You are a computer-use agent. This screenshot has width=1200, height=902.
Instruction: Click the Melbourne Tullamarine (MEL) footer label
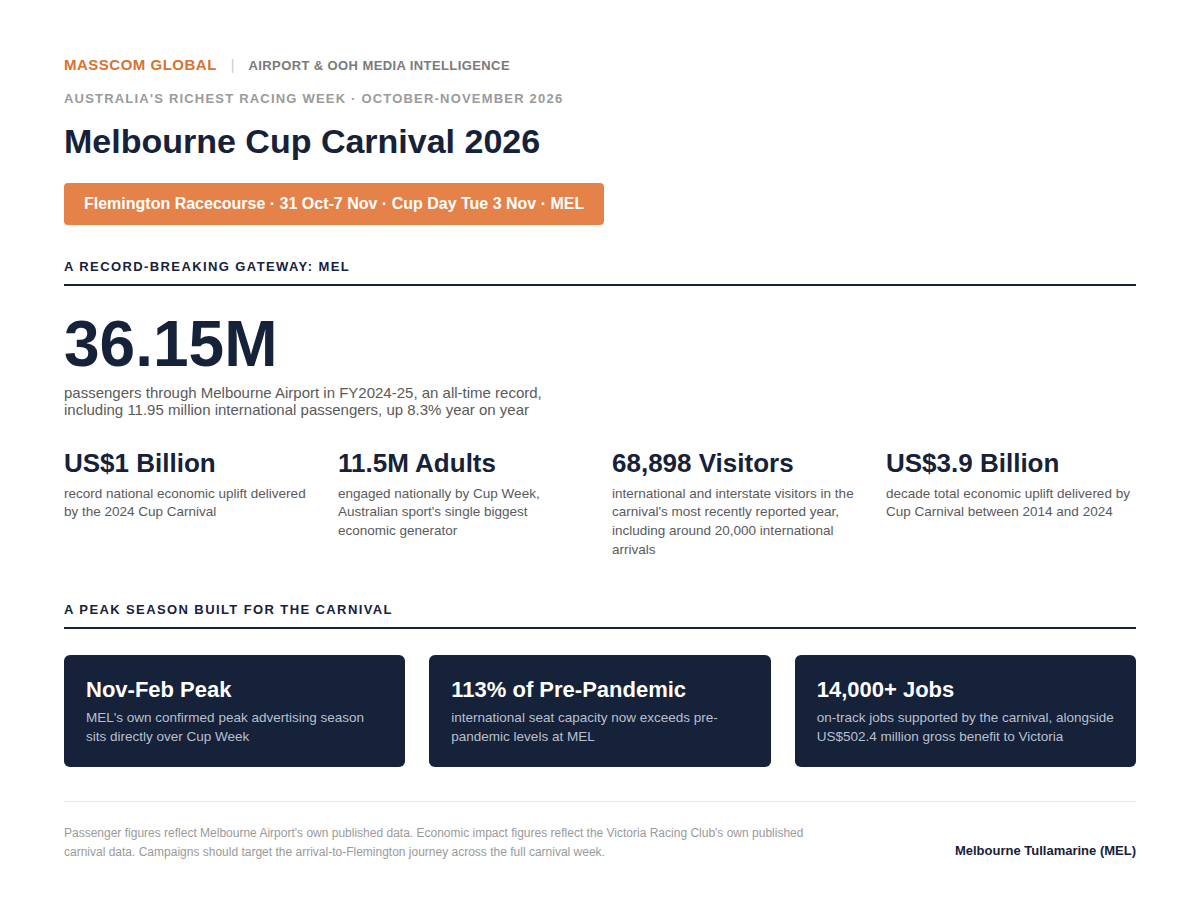coord(1045,851)
